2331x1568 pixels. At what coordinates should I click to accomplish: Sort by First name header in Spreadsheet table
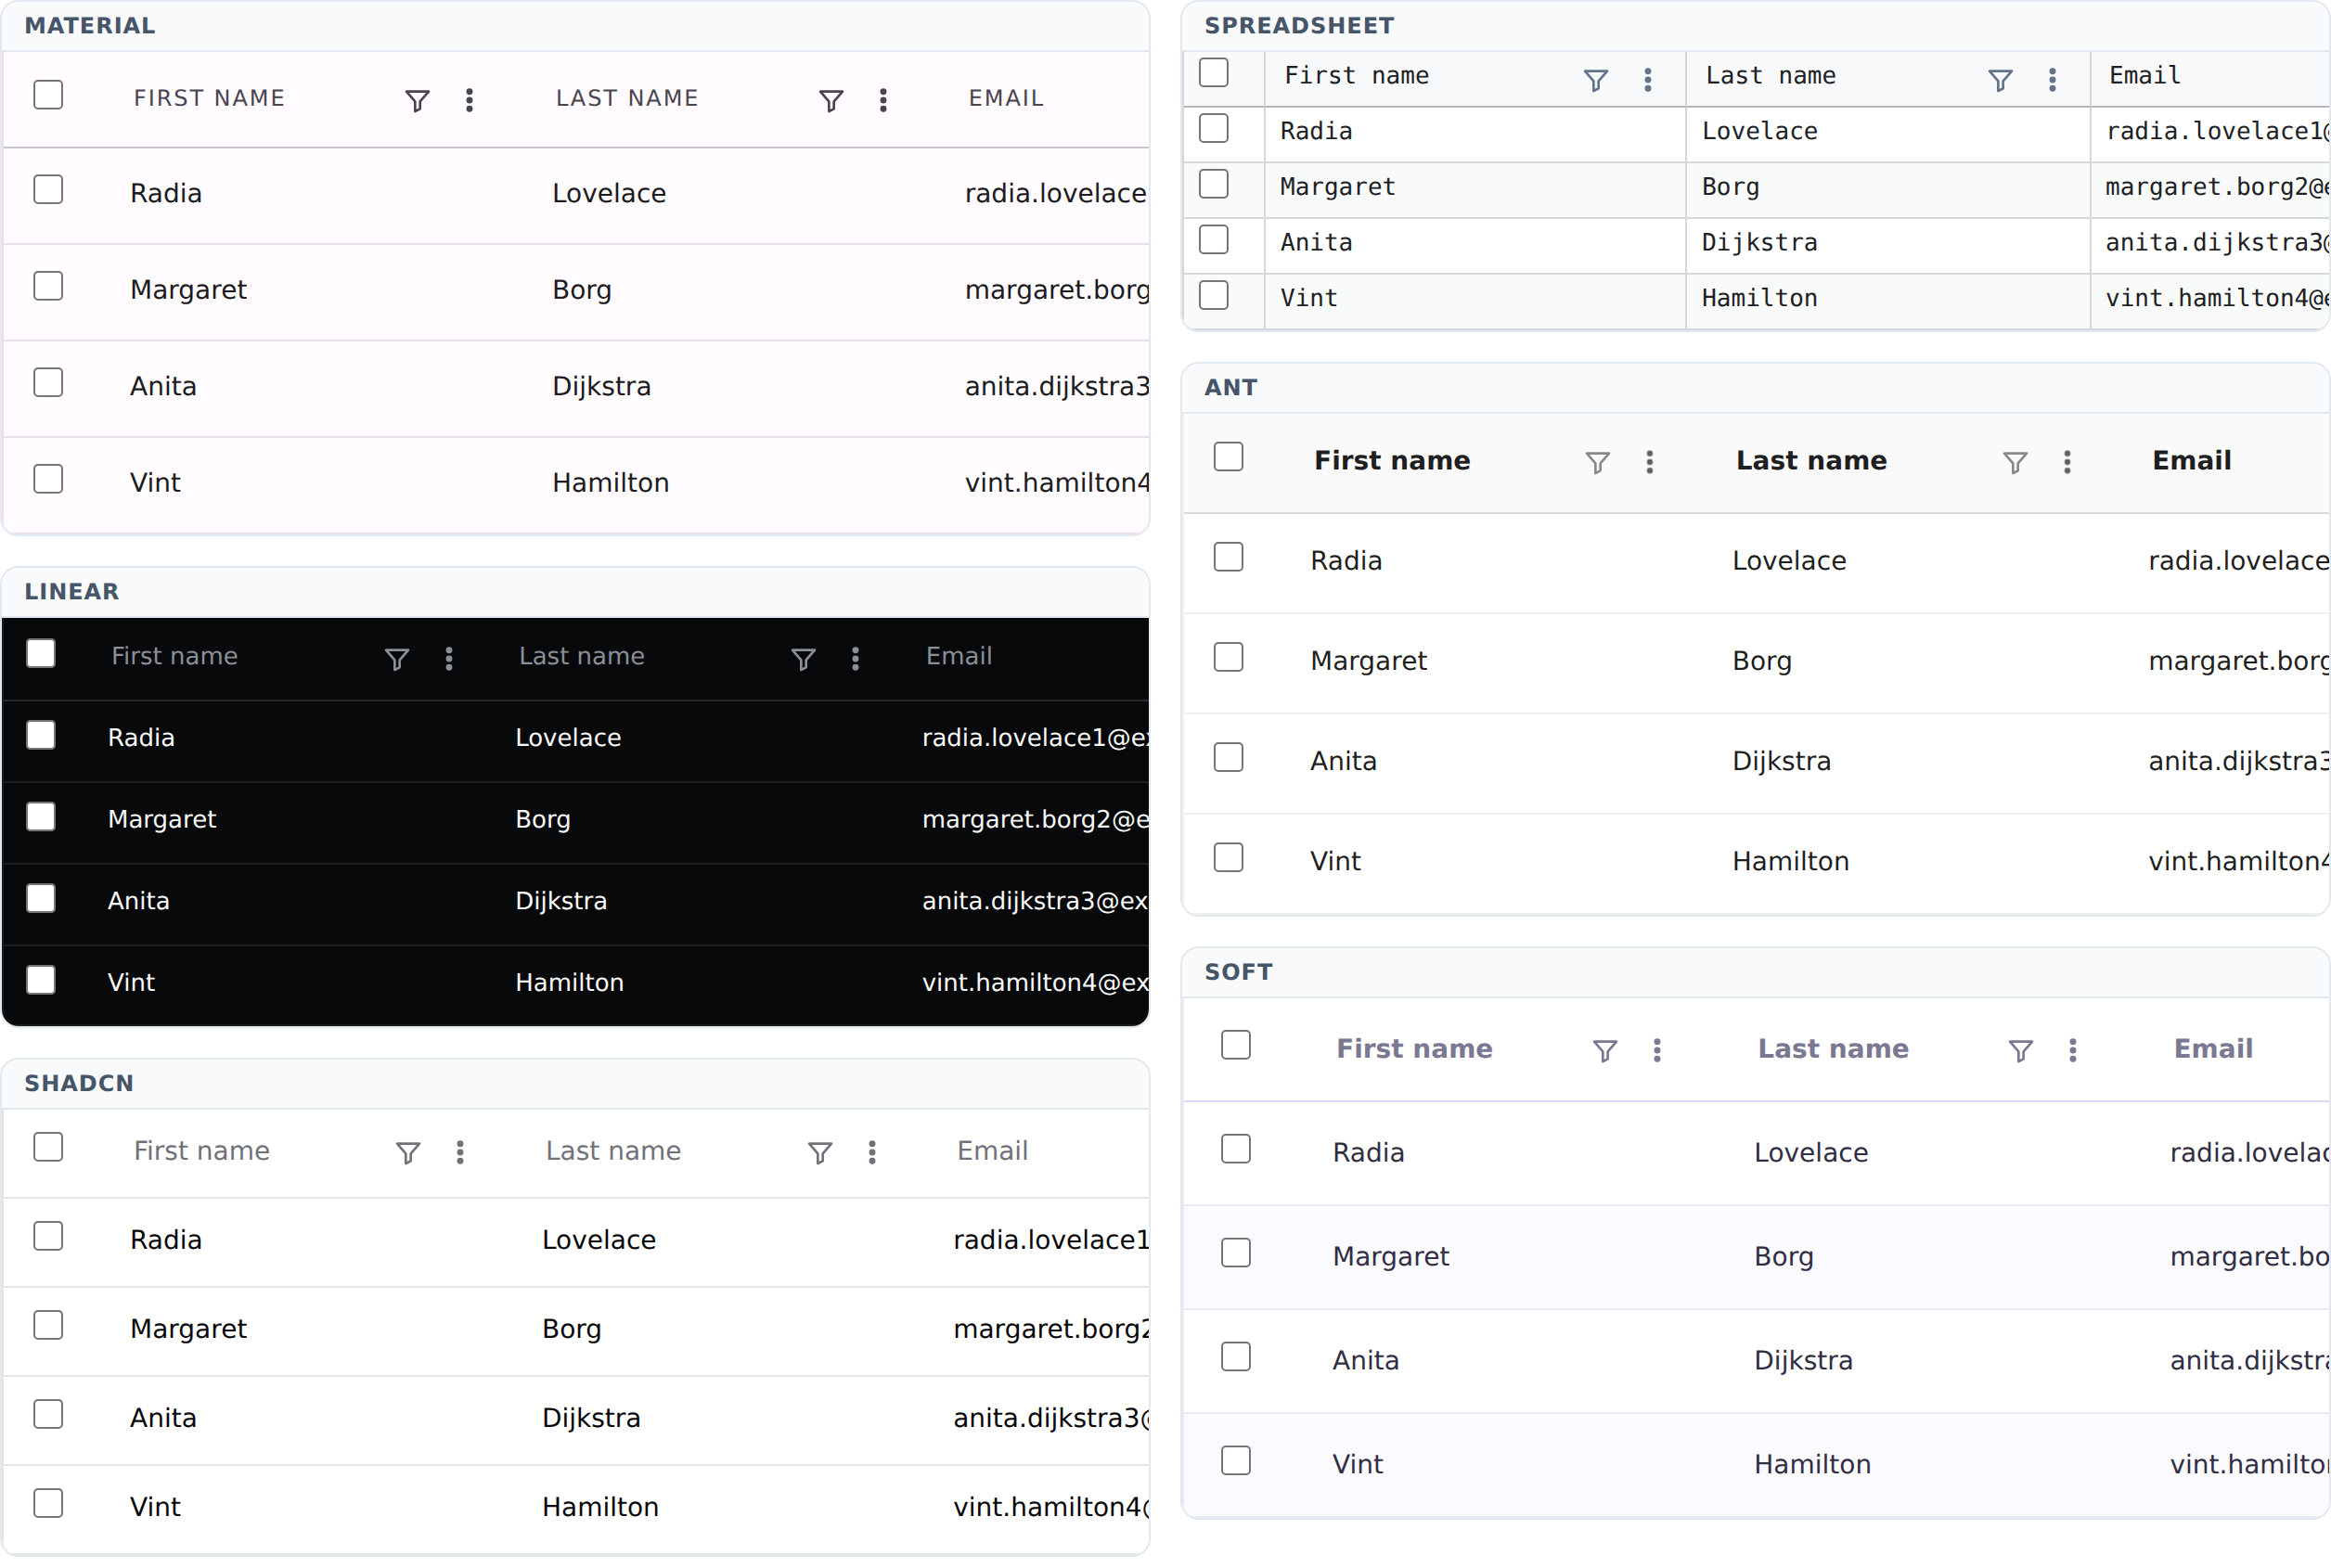pos(1357,76)
